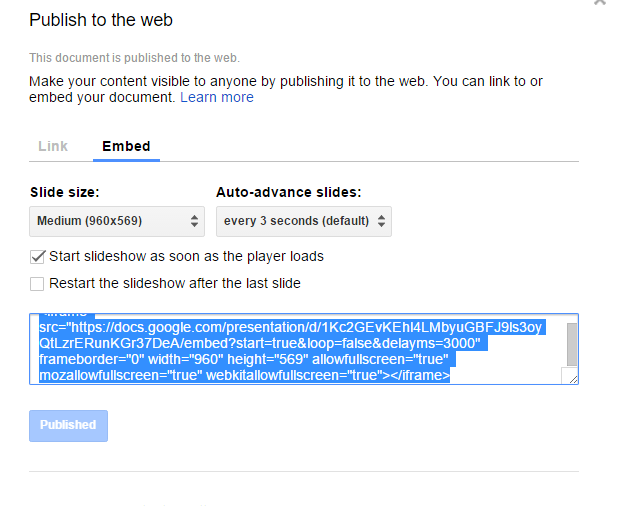Click the Published button
620x506 pixels.
(68, 426)
